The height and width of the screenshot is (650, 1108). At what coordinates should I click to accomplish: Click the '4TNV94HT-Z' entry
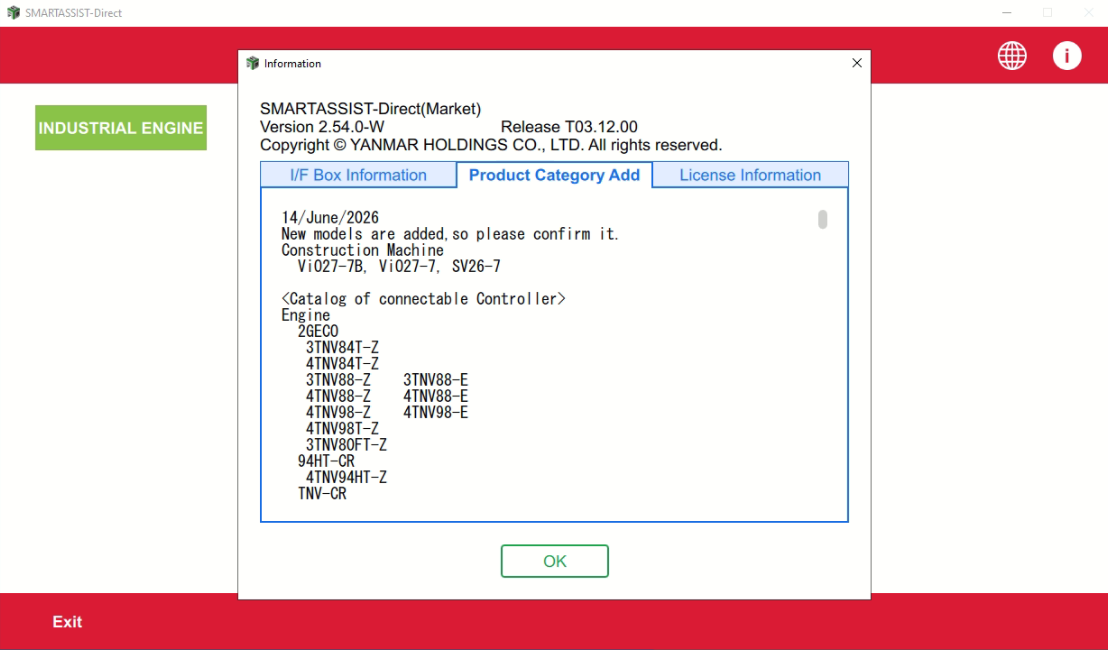pos(346,478)
